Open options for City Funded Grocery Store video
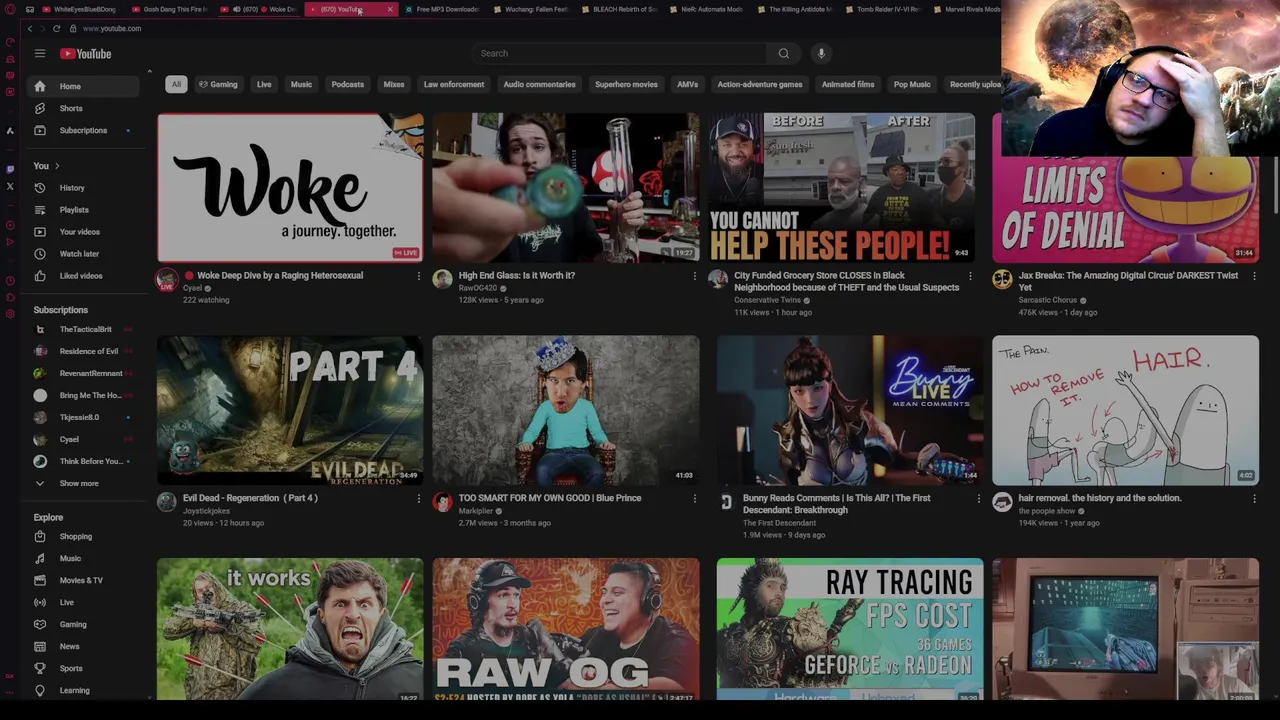This screenshot has height=720, width=1280. click(969, 276)
